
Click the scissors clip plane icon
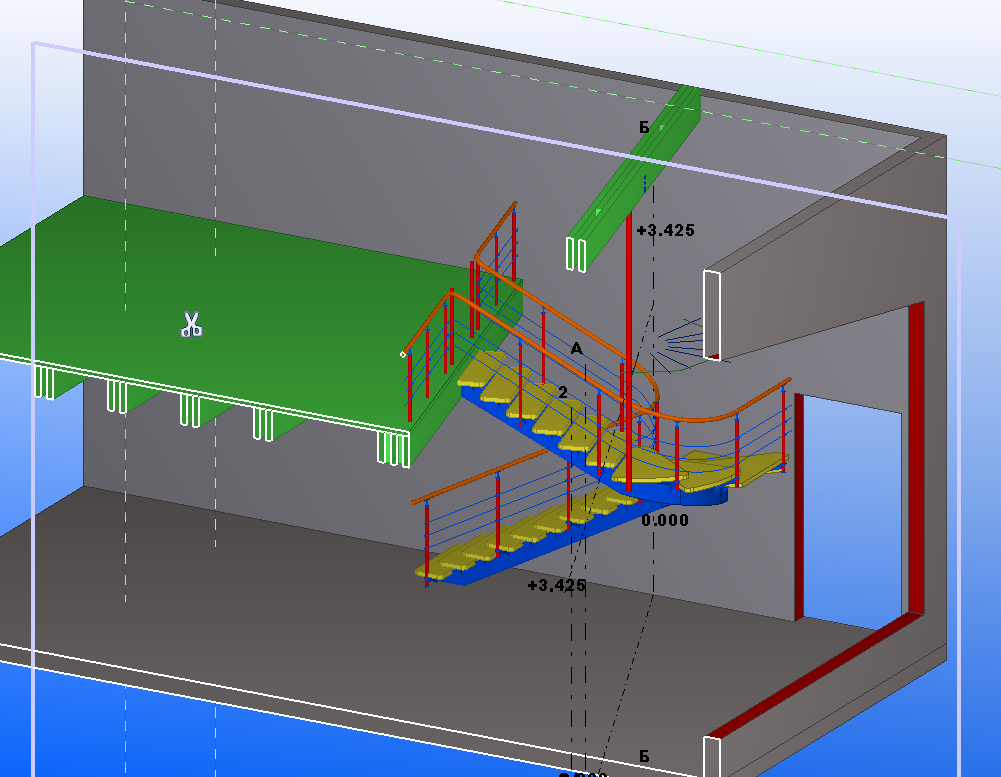(x=191, y=324)
